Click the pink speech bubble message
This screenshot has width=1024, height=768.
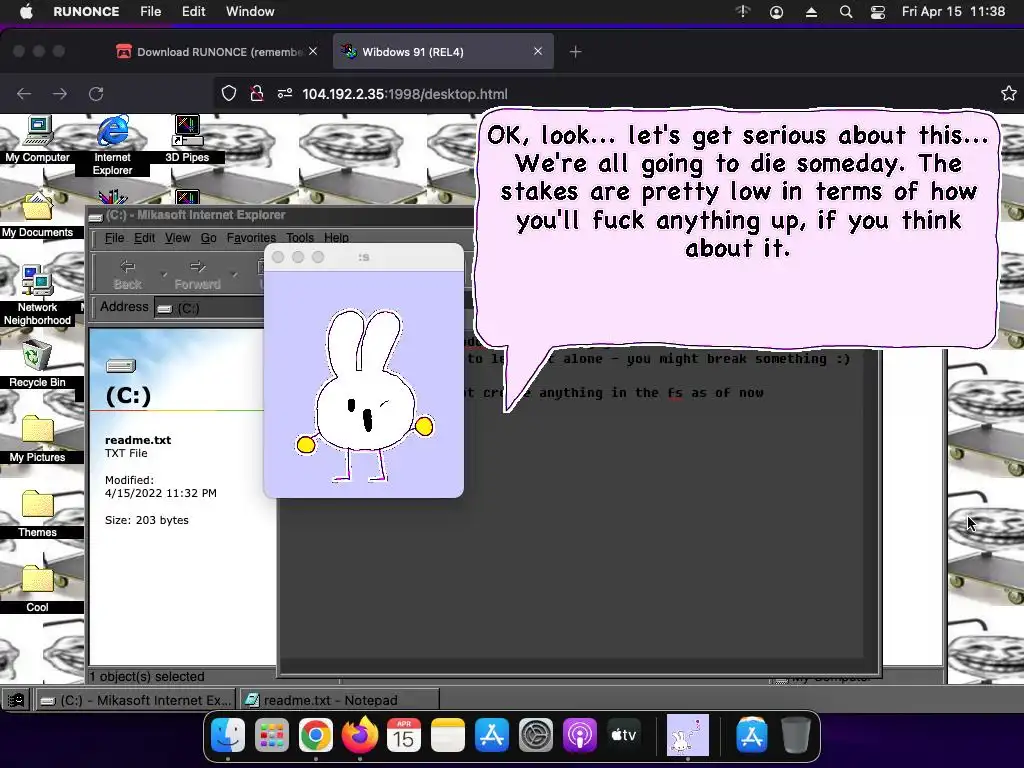pyautogui.click(x=737, y=229)
